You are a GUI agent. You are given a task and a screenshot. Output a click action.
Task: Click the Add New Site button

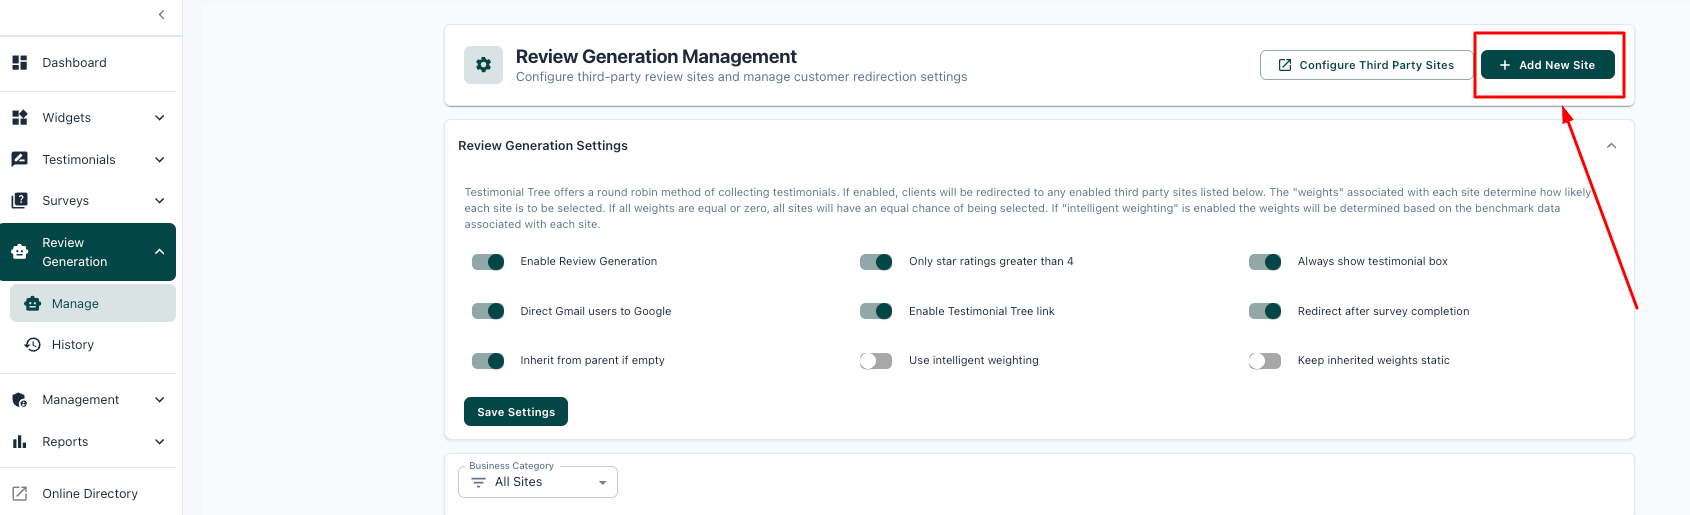[x=1547, y=65]
